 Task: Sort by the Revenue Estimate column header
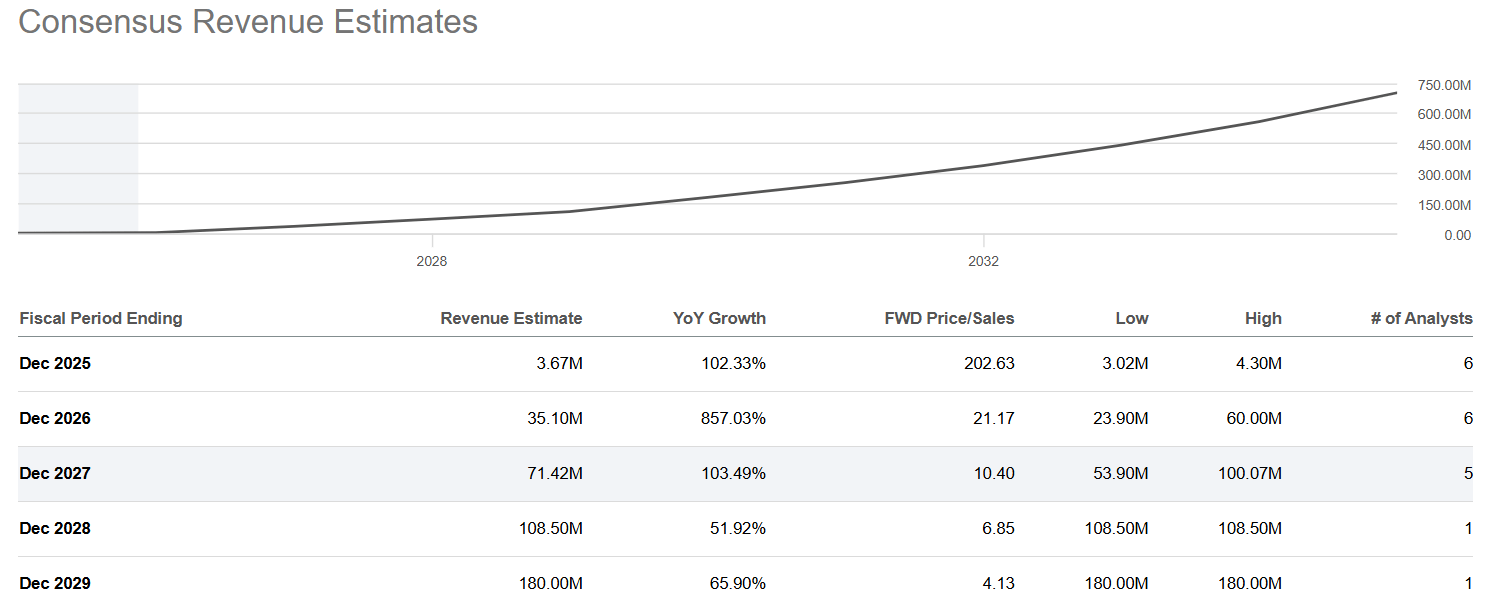(510, 318)
